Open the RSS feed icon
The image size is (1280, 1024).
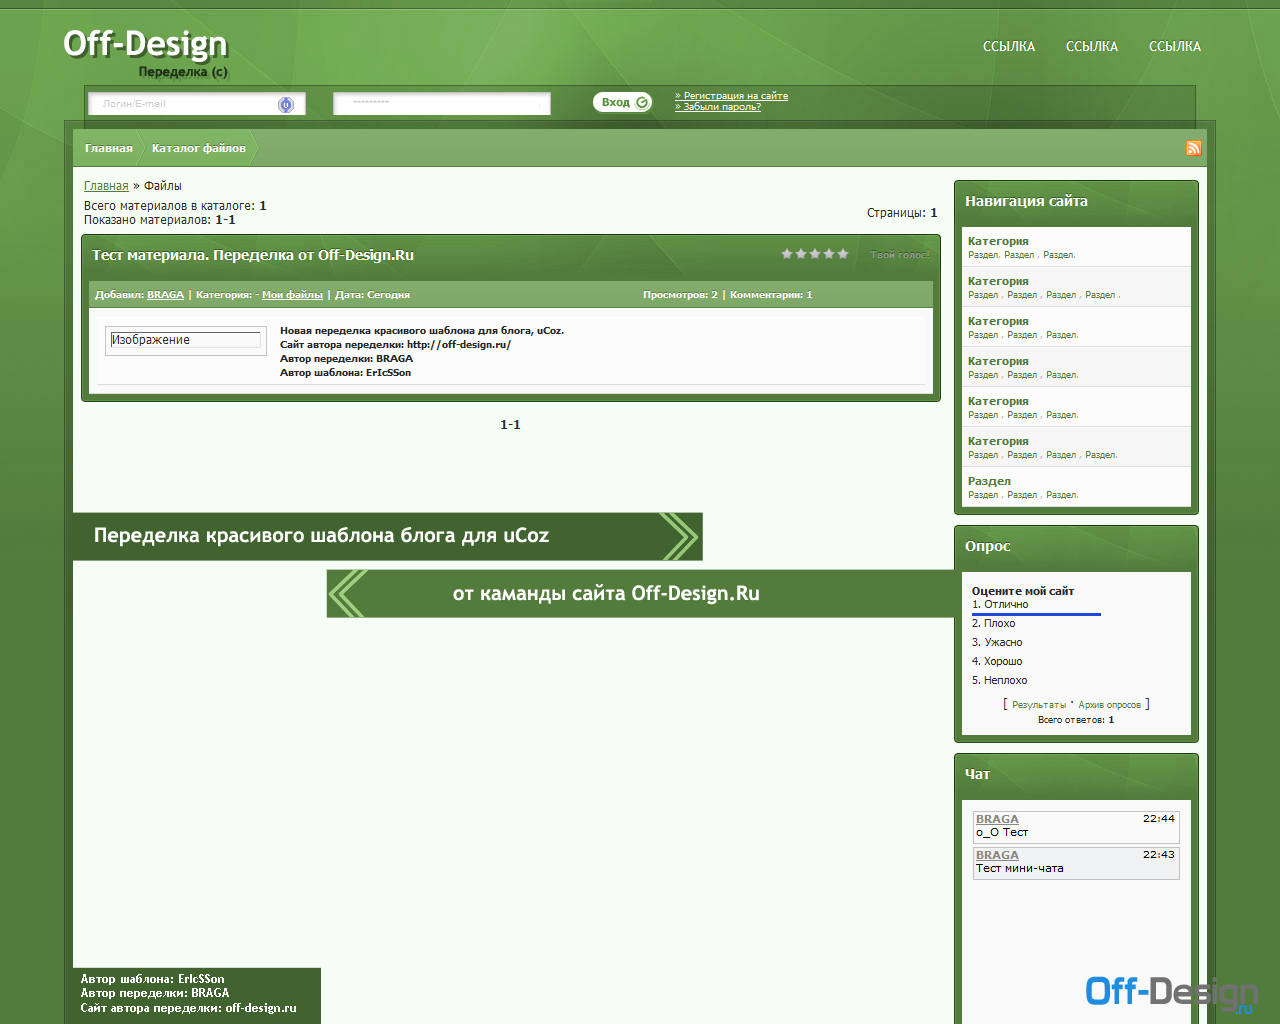1193,147
